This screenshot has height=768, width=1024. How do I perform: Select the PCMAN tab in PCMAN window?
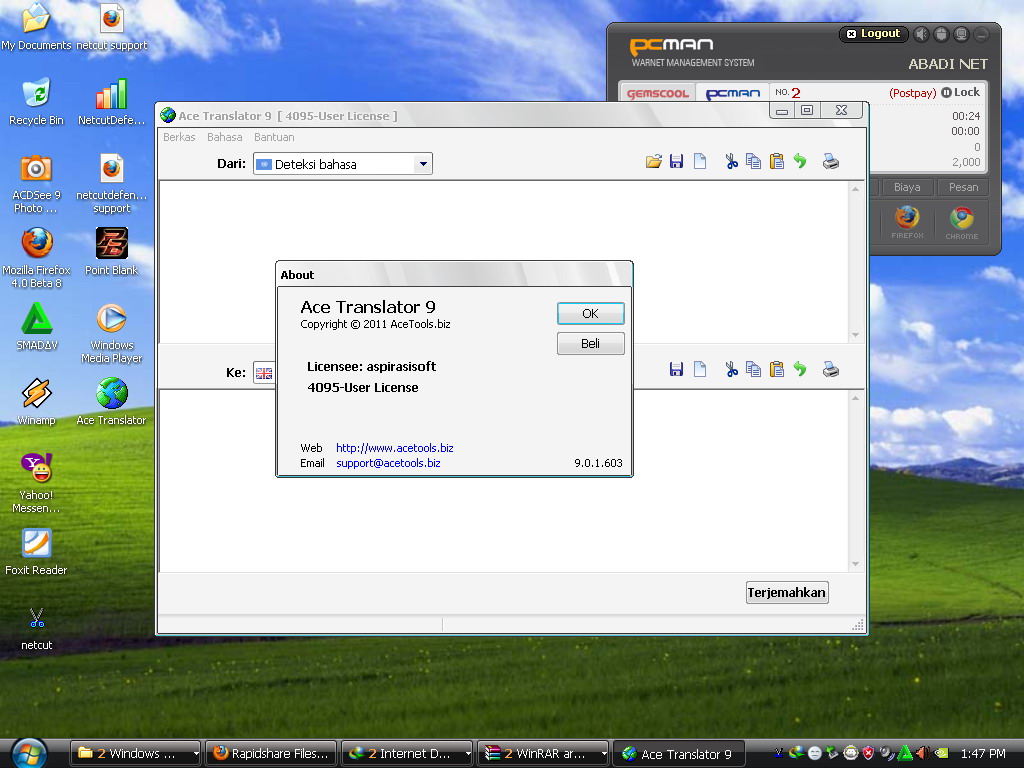[x=733, y=93]
